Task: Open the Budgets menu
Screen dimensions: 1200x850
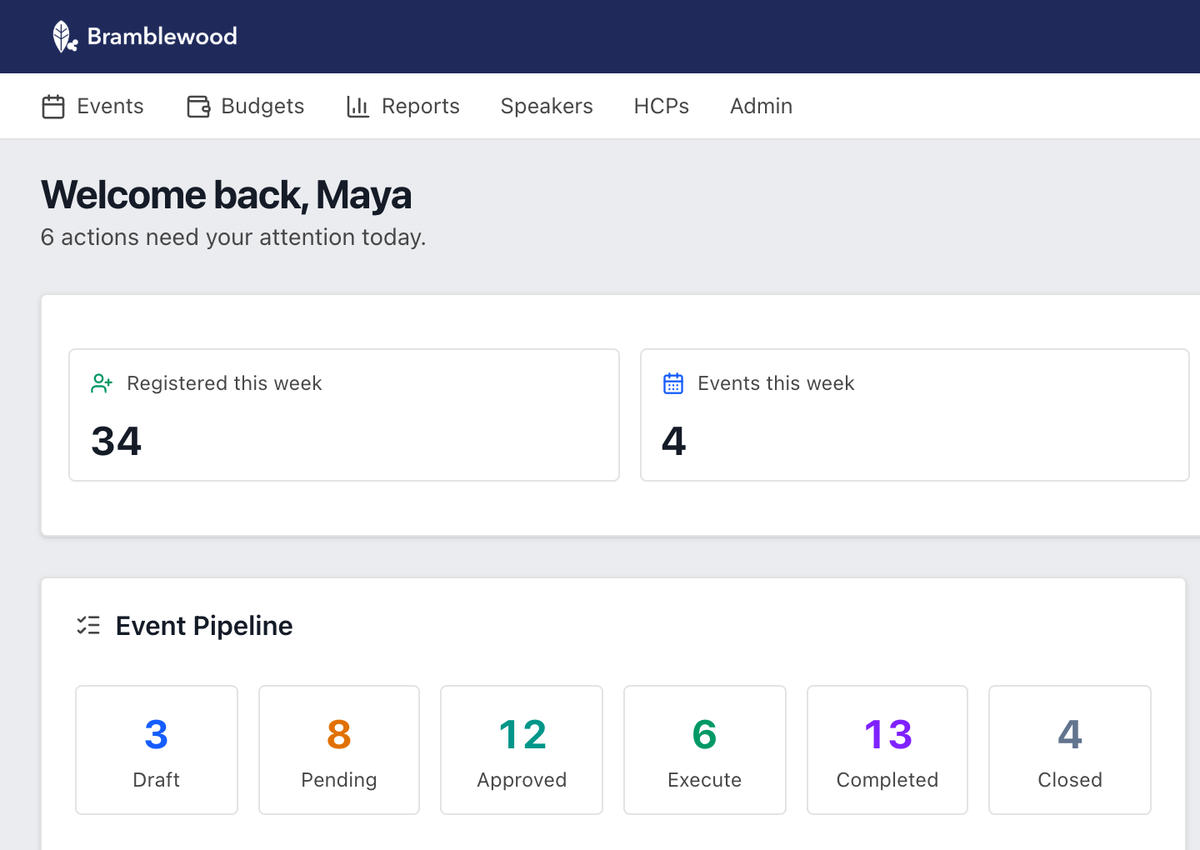Action: (246, 106)
